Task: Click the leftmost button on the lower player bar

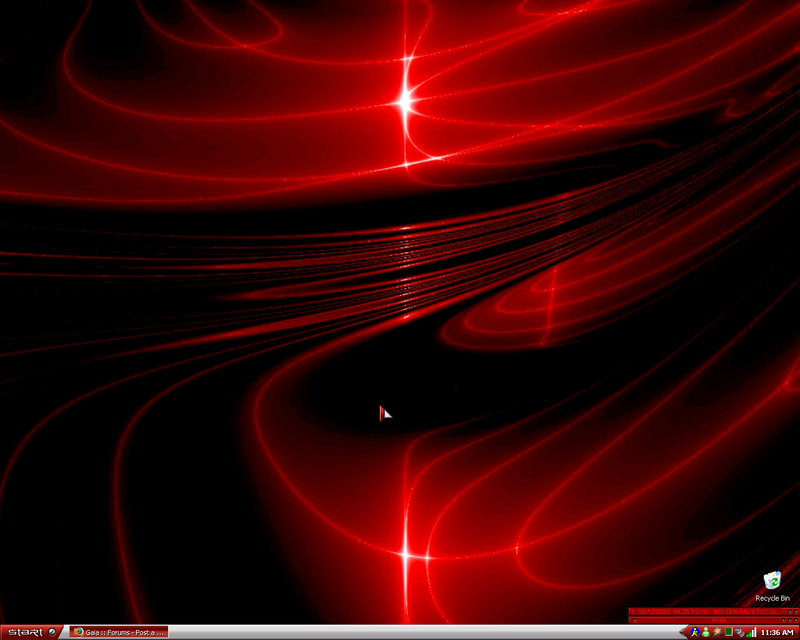Action: (635, 620)
